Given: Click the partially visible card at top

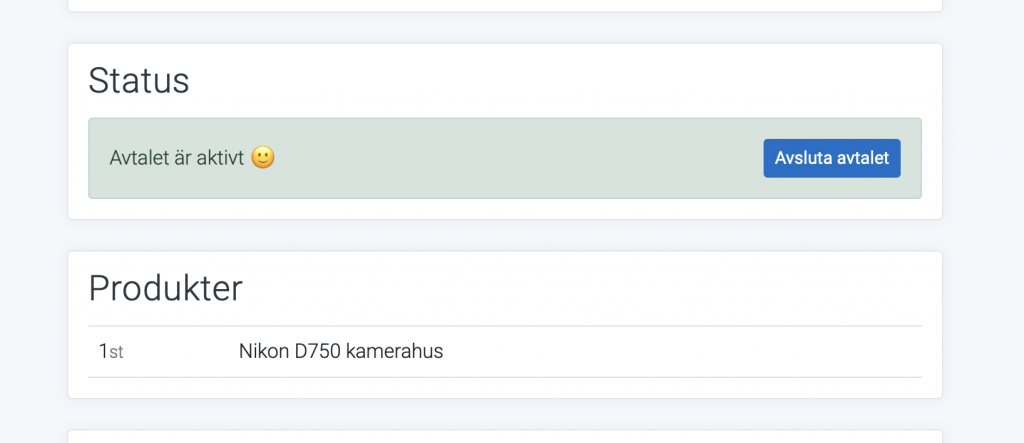Looking at the screenshot, I should point(505,5).
